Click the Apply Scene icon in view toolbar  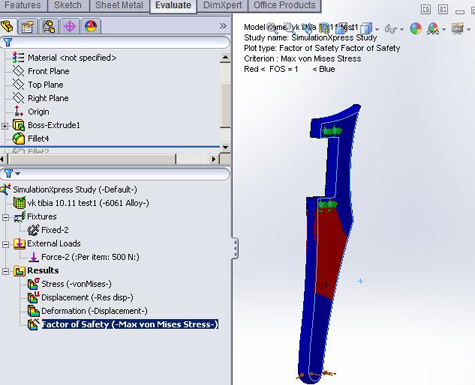coord(433,29)
